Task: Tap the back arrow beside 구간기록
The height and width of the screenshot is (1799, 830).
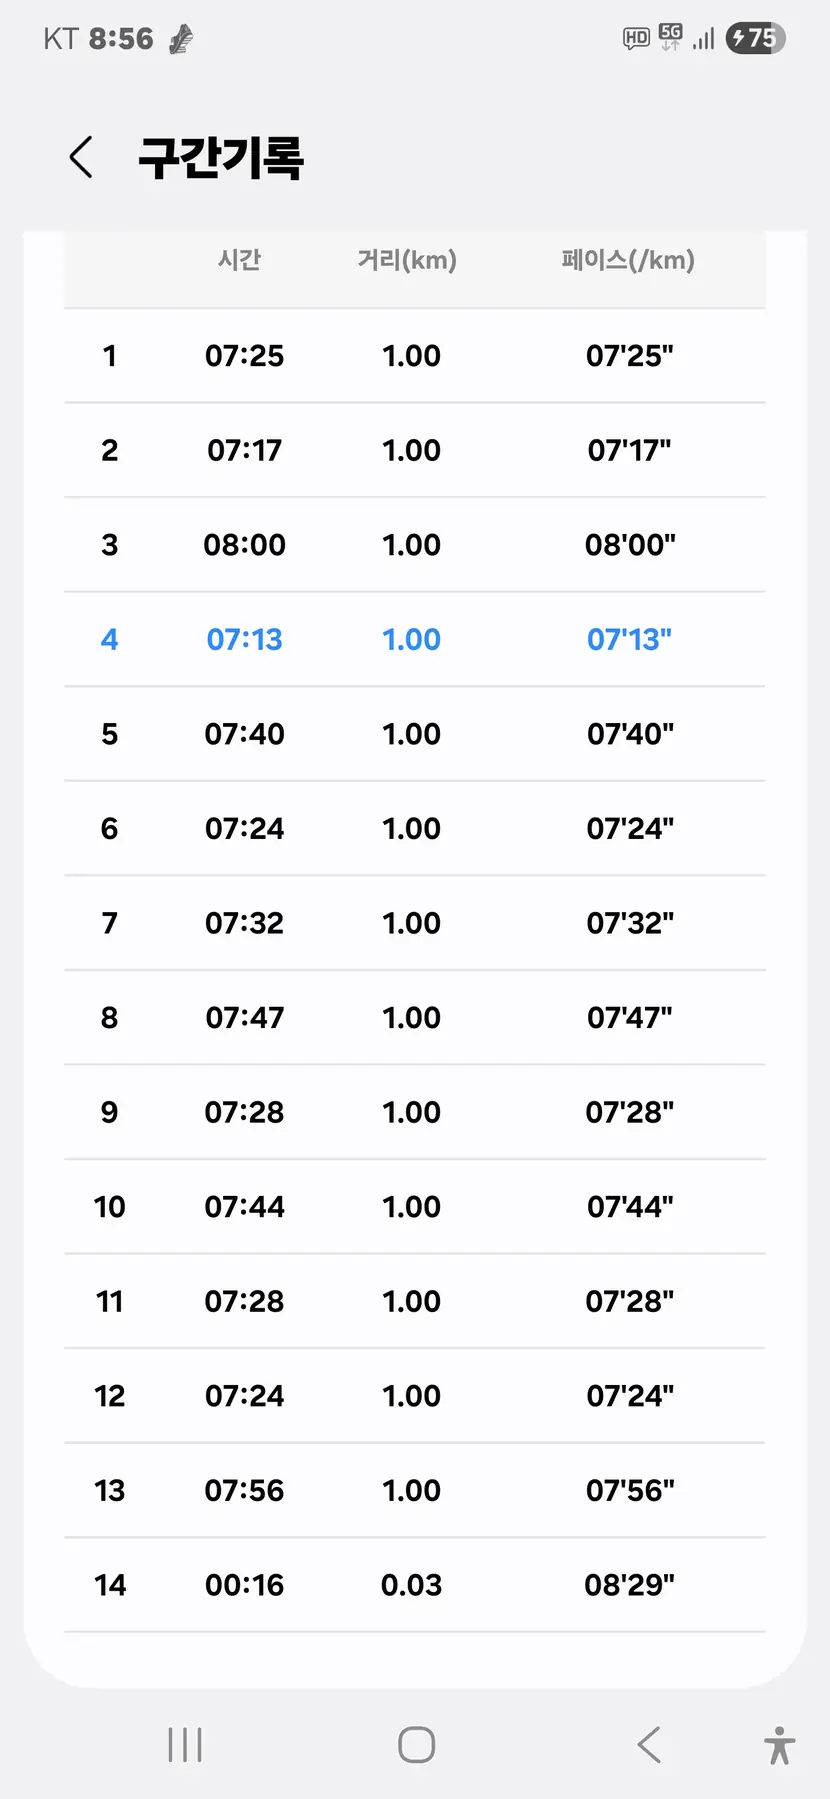Action: 81,158
